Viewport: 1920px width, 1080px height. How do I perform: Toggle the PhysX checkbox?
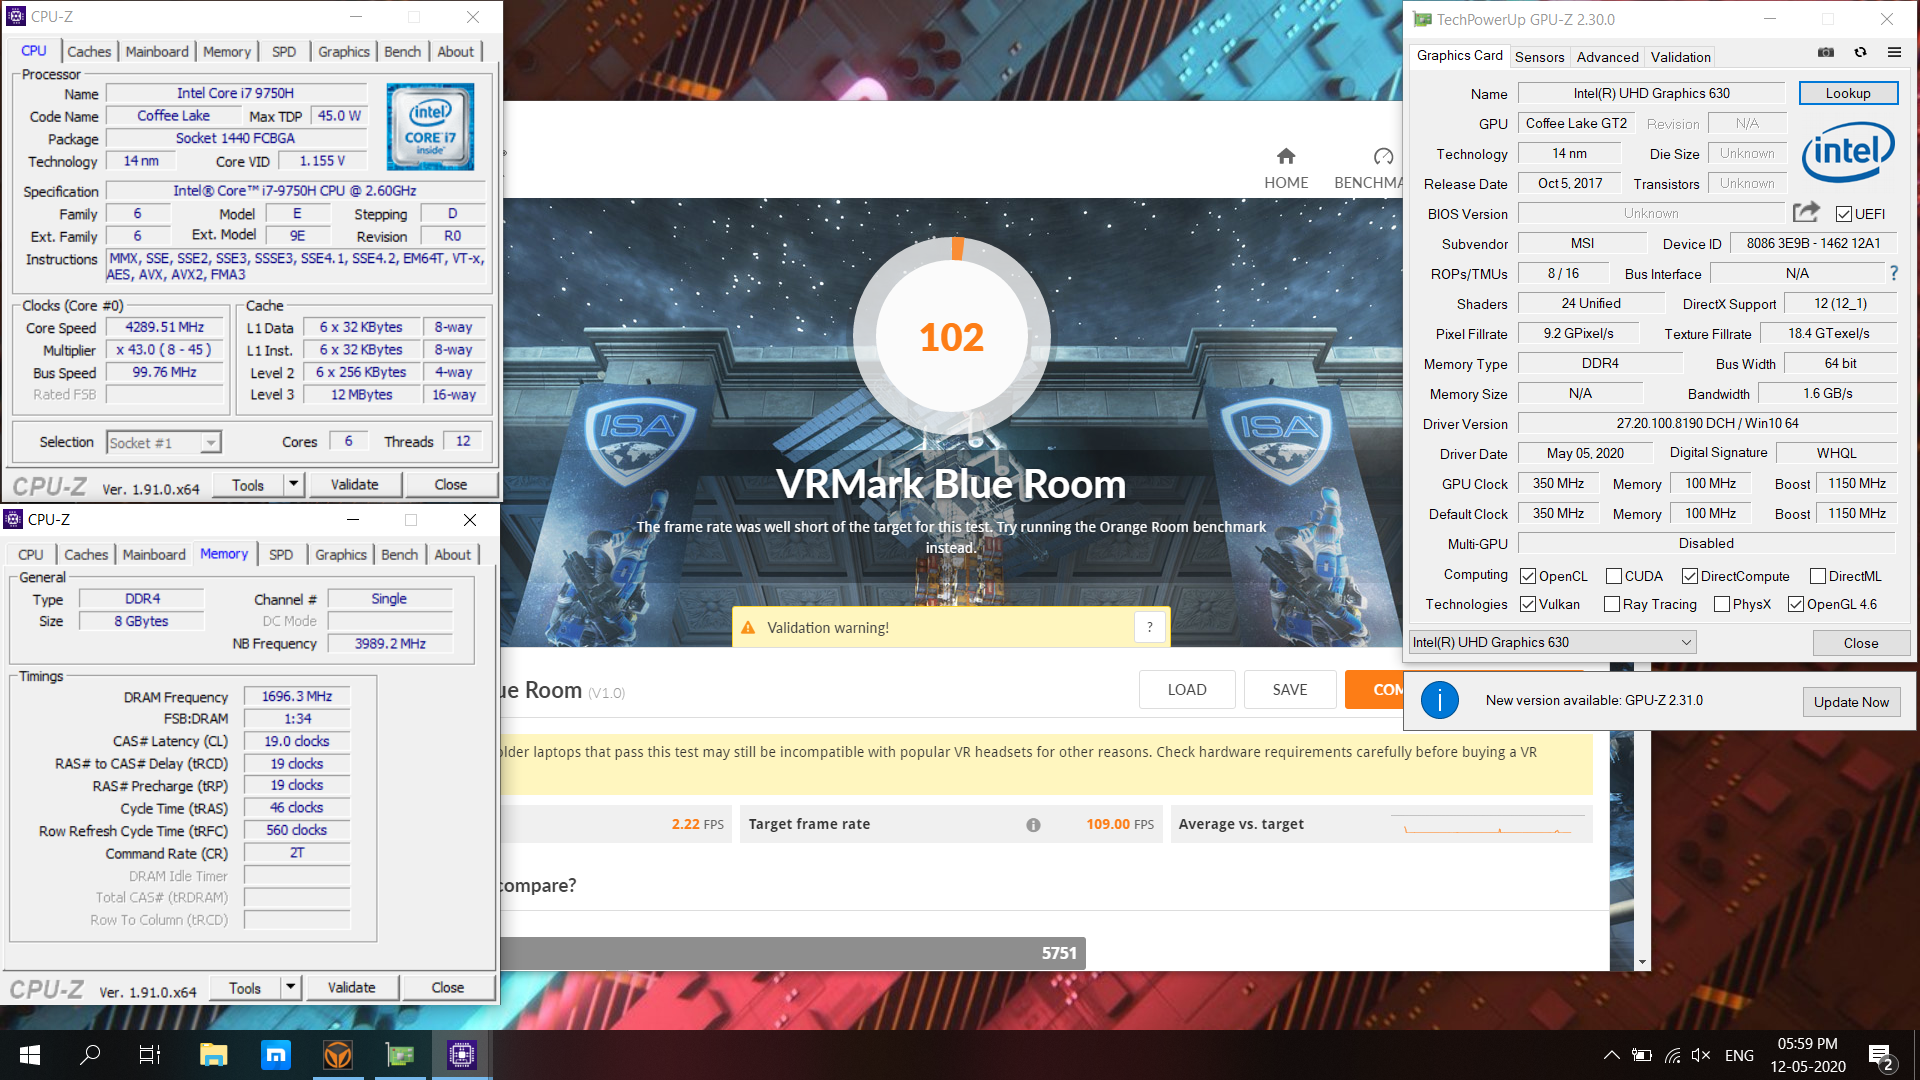coord(1722,604)
